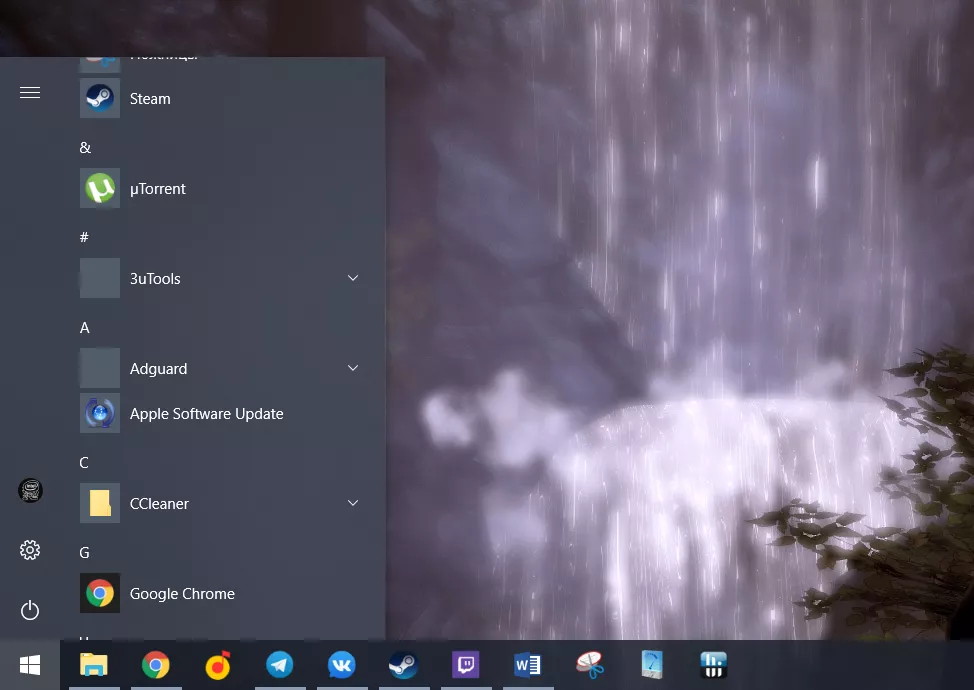The image size is (974, 690).
Task: Open the music player taskbar icon
Action: 218,665
